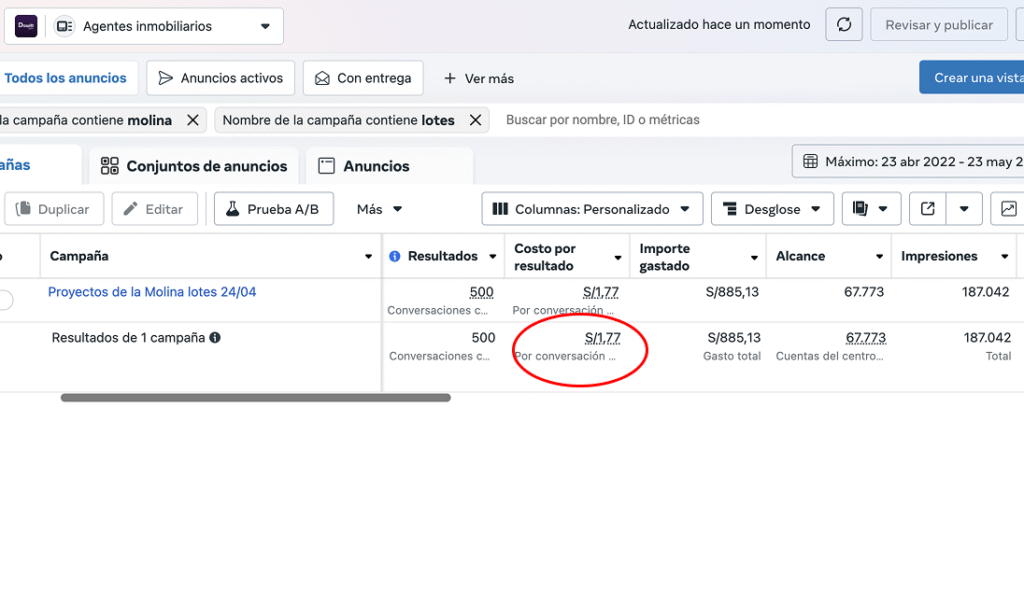1024x590 pixels.
Task: Expand the Más menu
Action: [380, 209]
